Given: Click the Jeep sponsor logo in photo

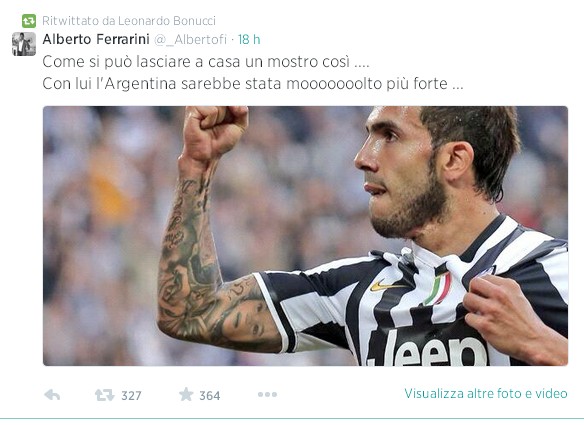Looking at the screenshot, I should pos(427,348).
